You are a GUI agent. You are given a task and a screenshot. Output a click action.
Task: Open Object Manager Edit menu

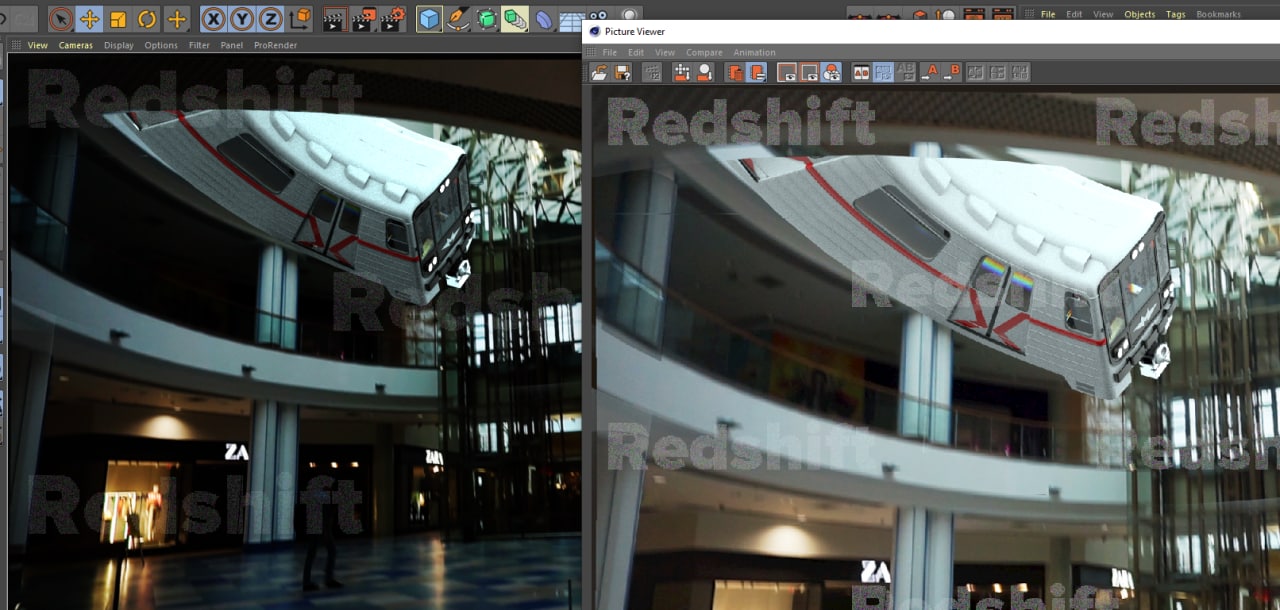coord(1074,14)
